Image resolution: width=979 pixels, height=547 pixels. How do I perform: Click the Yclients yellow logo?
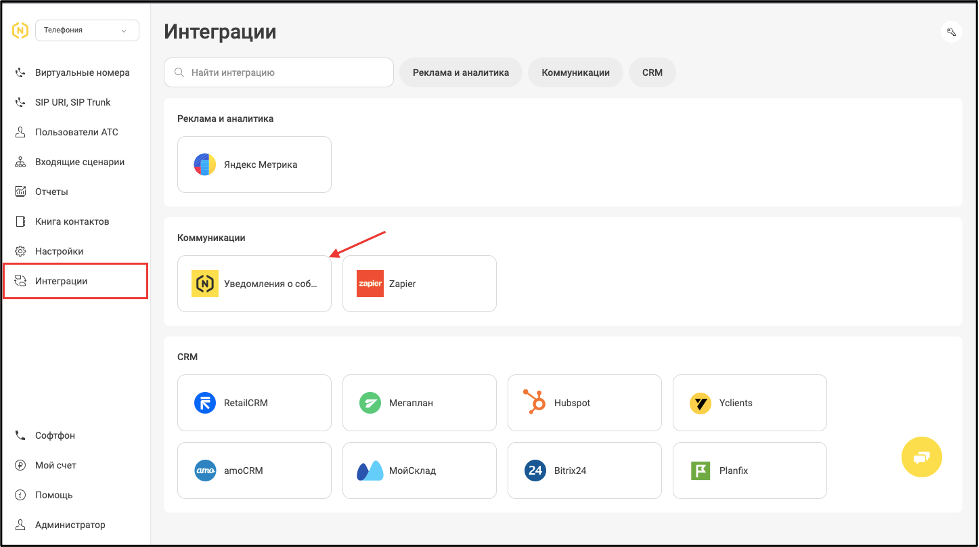point(701,403)
